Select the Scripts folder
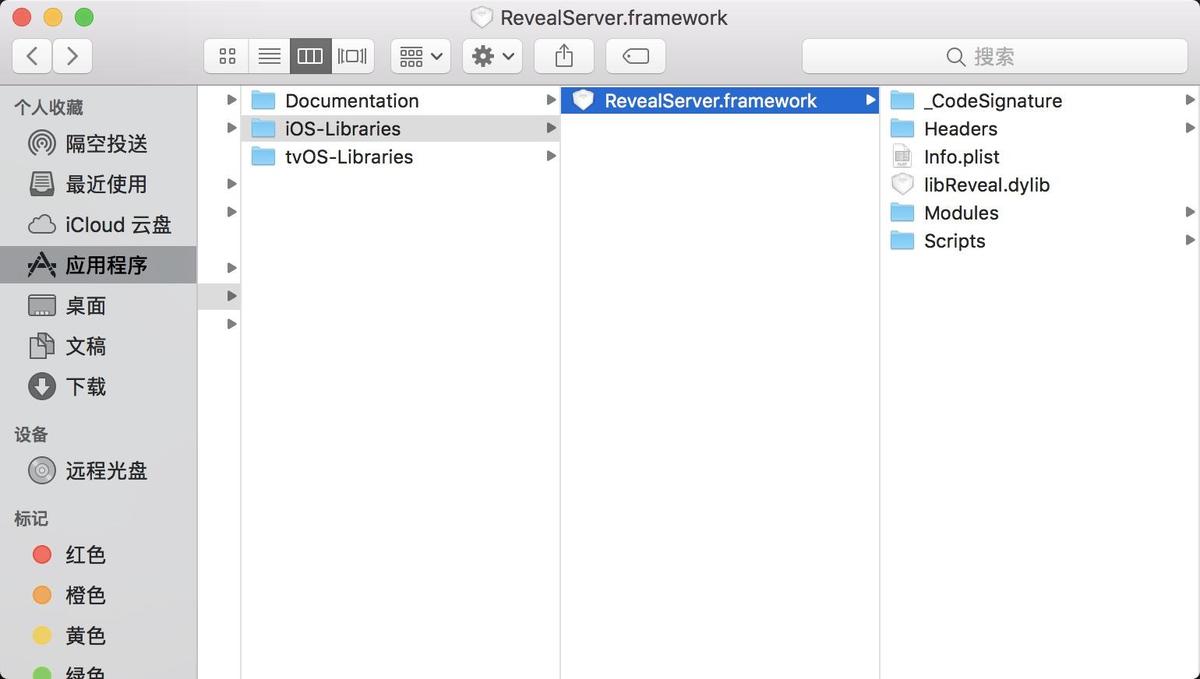This screenshot has height=679, width=1200. click(x=1040, y=241)
